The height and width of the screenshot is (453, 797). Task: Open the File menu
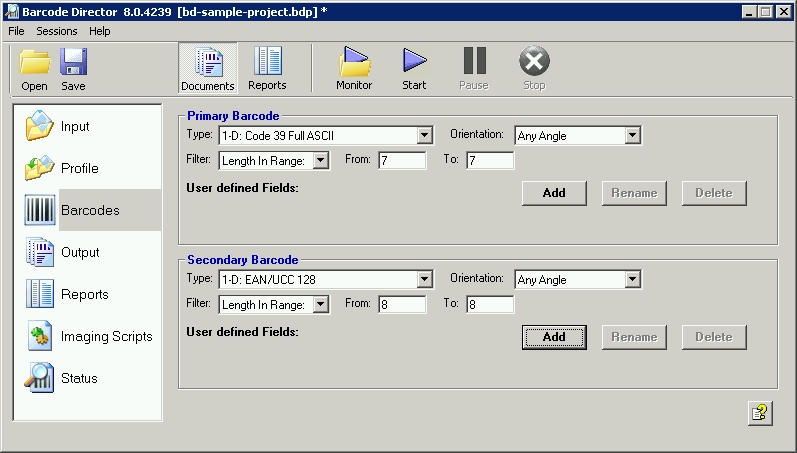16,31
